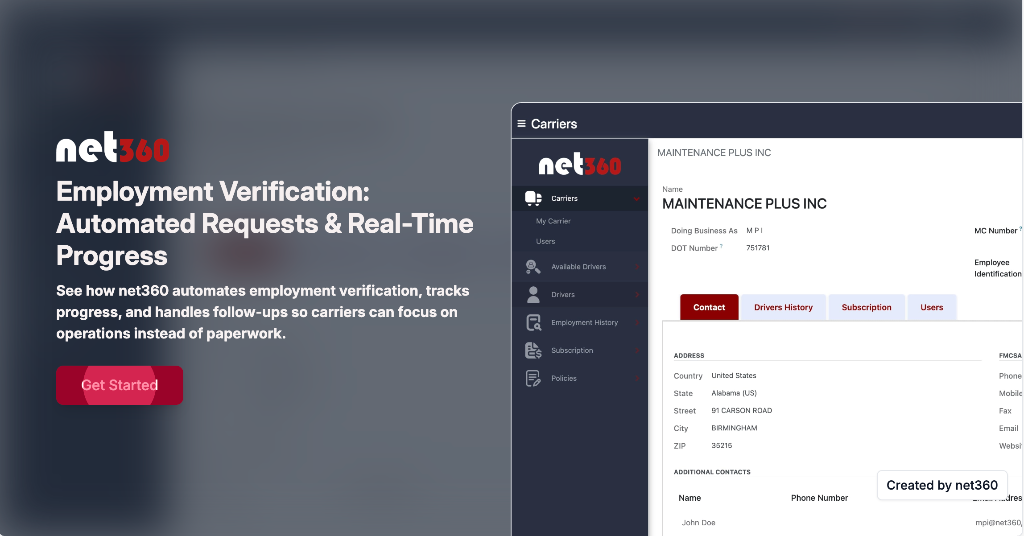Switch to the Subscription tab
Image resolution: width=1024 pixels, height=536 pixels.
tap(866, 307)
